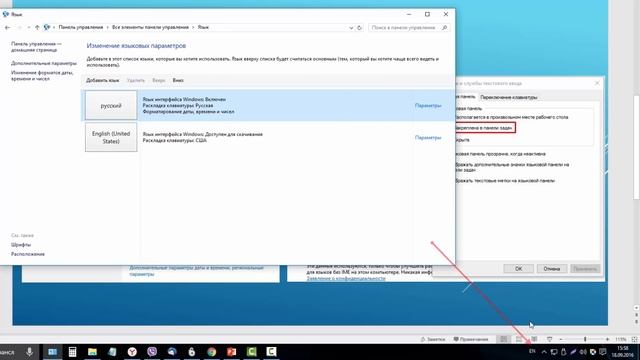Open File Explorer from the taskbar
640x360 pixels.
coord(92,351)
